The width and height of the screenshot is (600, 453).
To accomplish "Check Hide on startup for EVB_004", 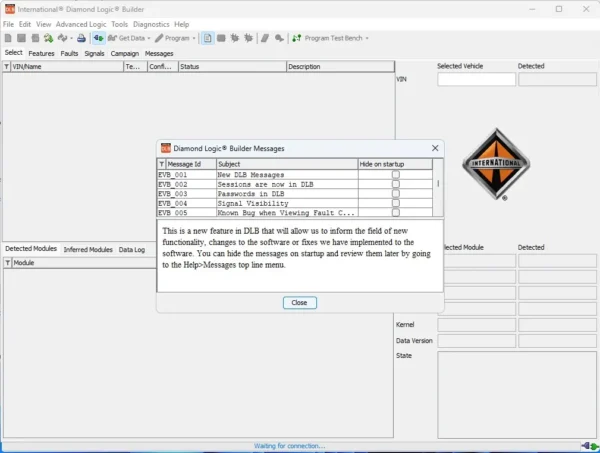I will (x=396, y=203).
